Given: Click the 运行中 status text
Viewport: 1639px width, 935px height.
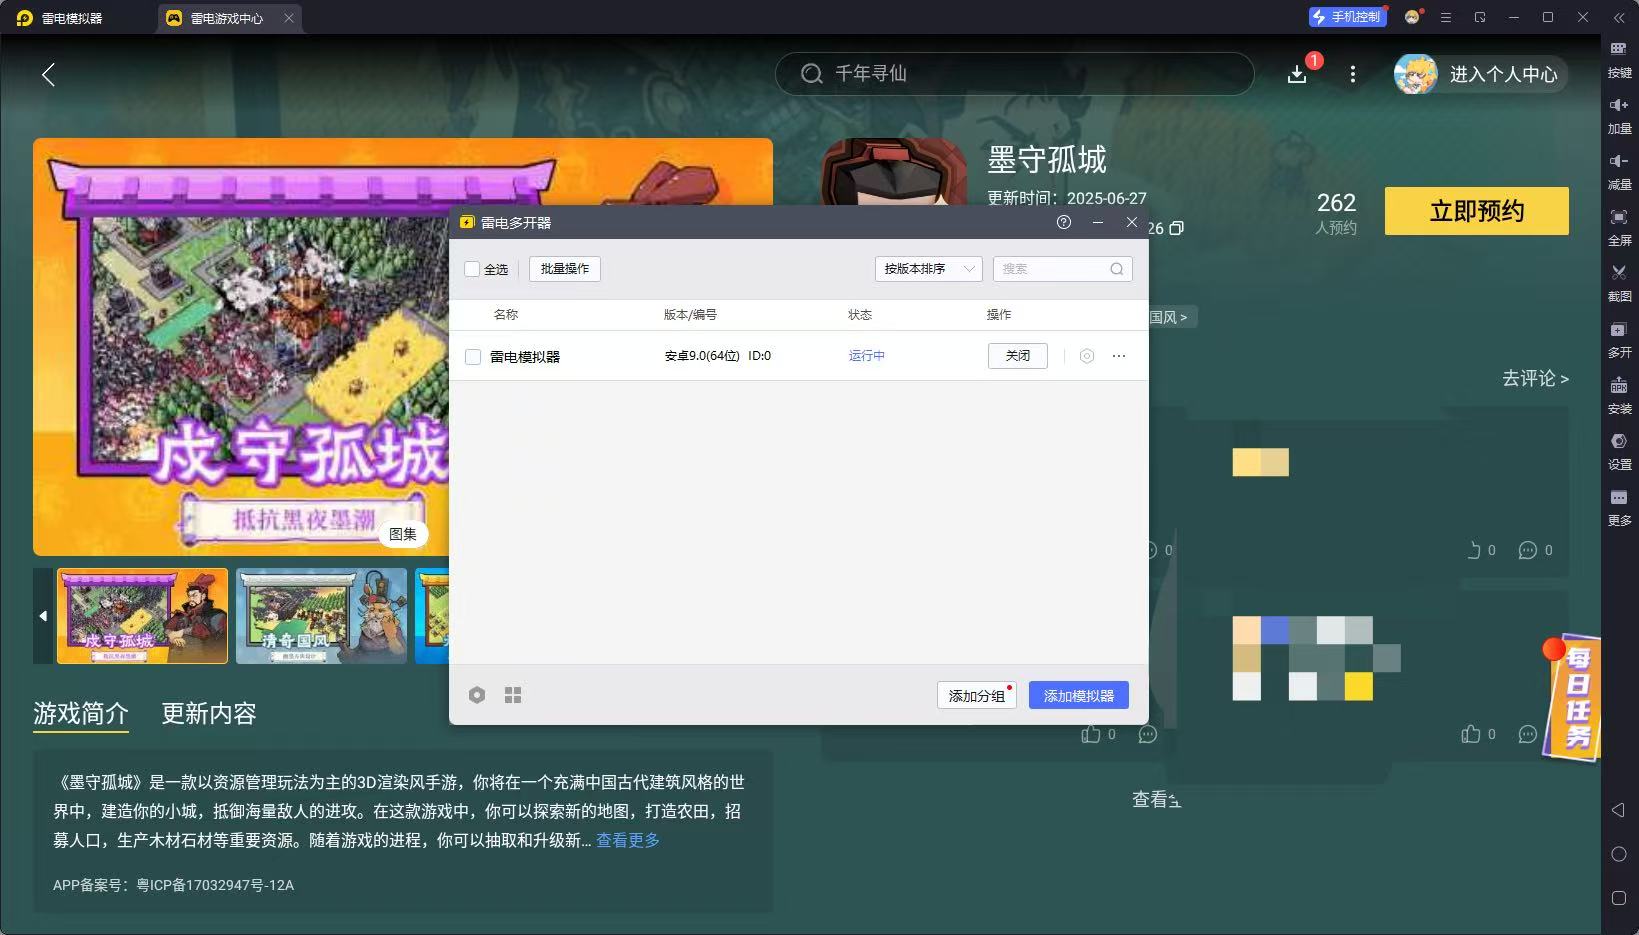Looking at the screenshot, I should click(866, 356).
